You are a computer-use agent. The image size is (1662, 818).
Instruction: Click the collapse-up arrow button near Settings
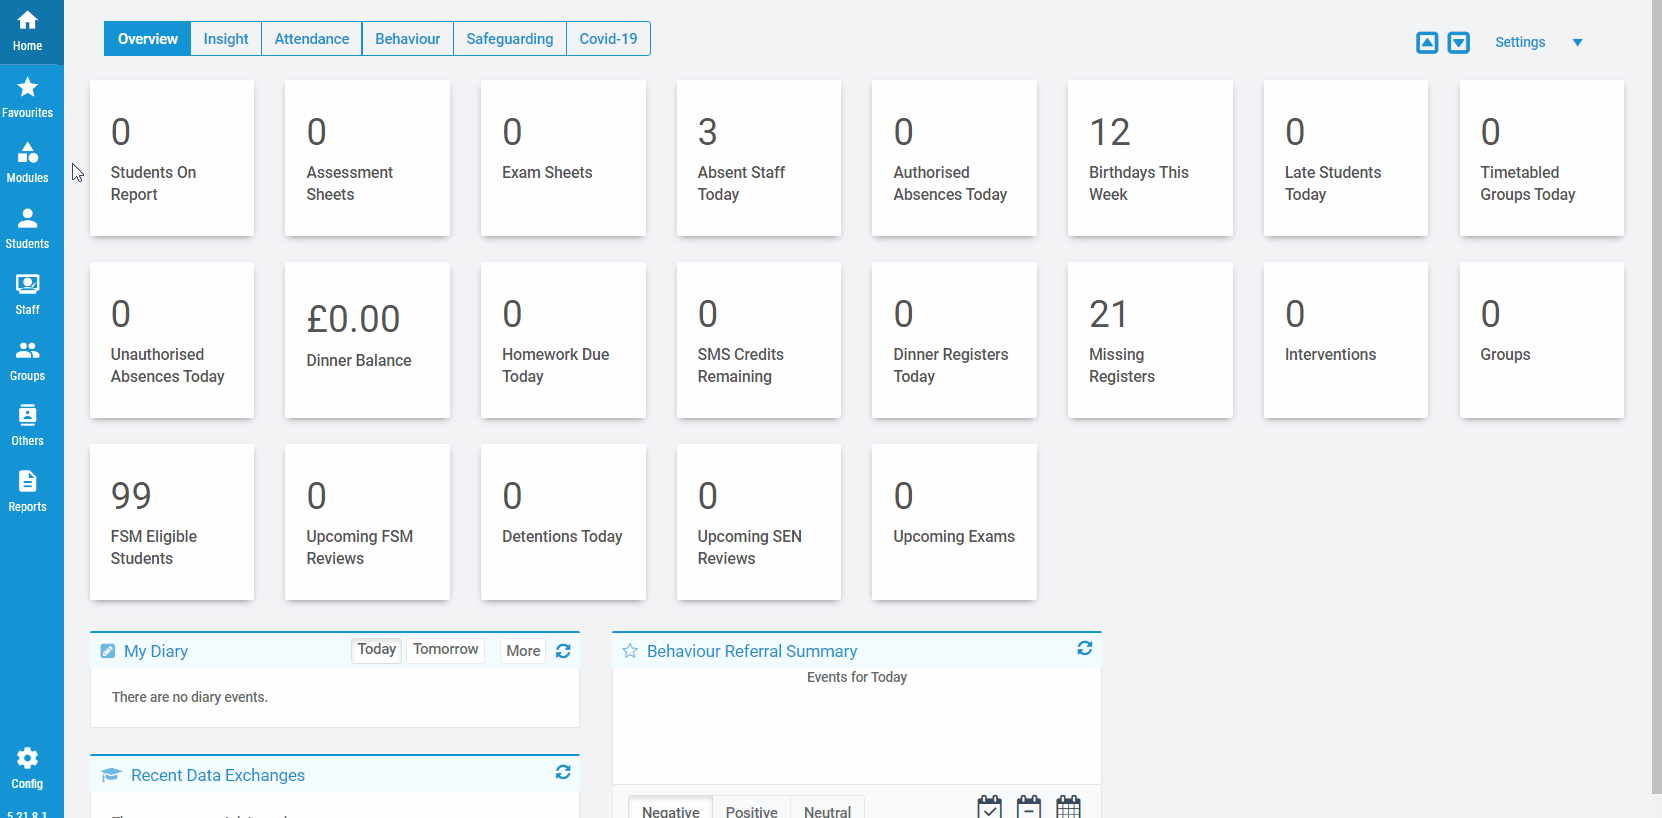(1427, 42)
